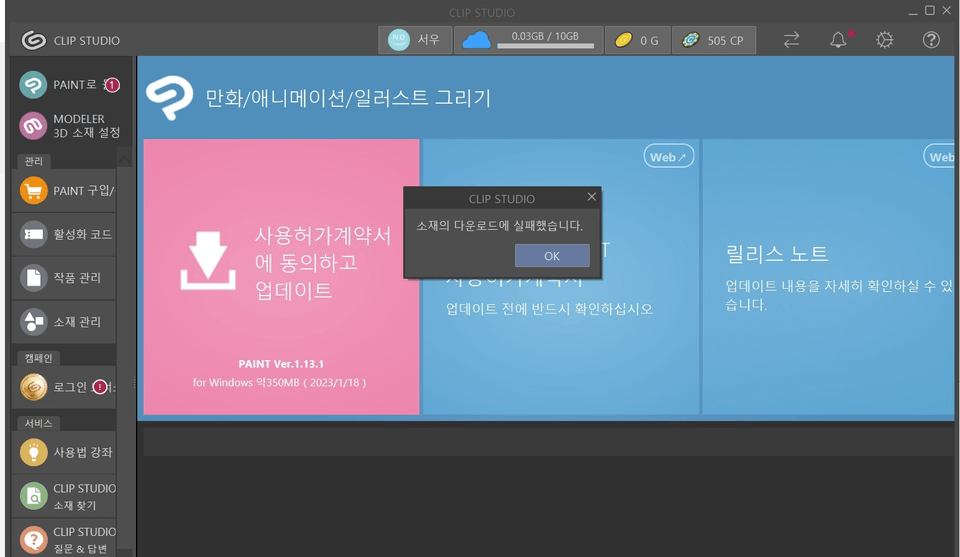This screenshot has height=557, width=960.
Task: Open PAINT 구입 shopping cart item
Action: (x=64, y=191)
